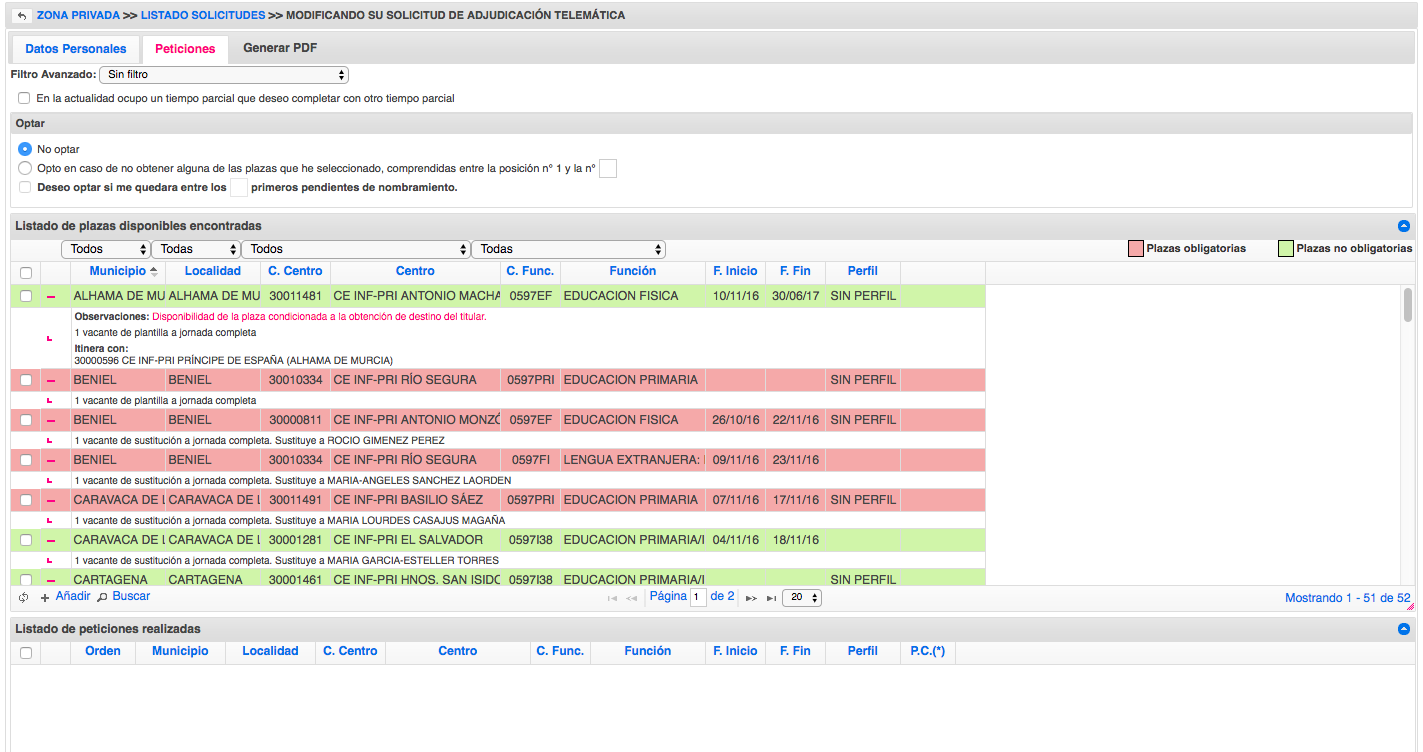Viewport: 1423px width, 752px height.
Task: Click the Añadir button
Action: point(66,596)
